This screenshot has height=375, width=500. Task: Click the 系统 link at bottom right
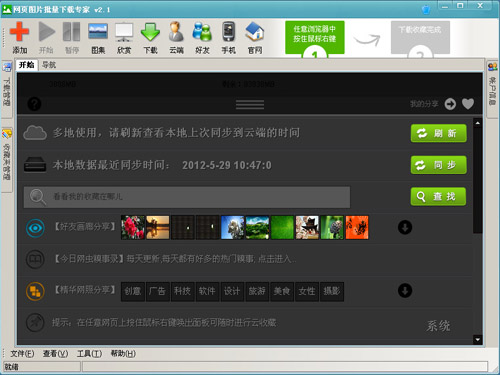438,326
